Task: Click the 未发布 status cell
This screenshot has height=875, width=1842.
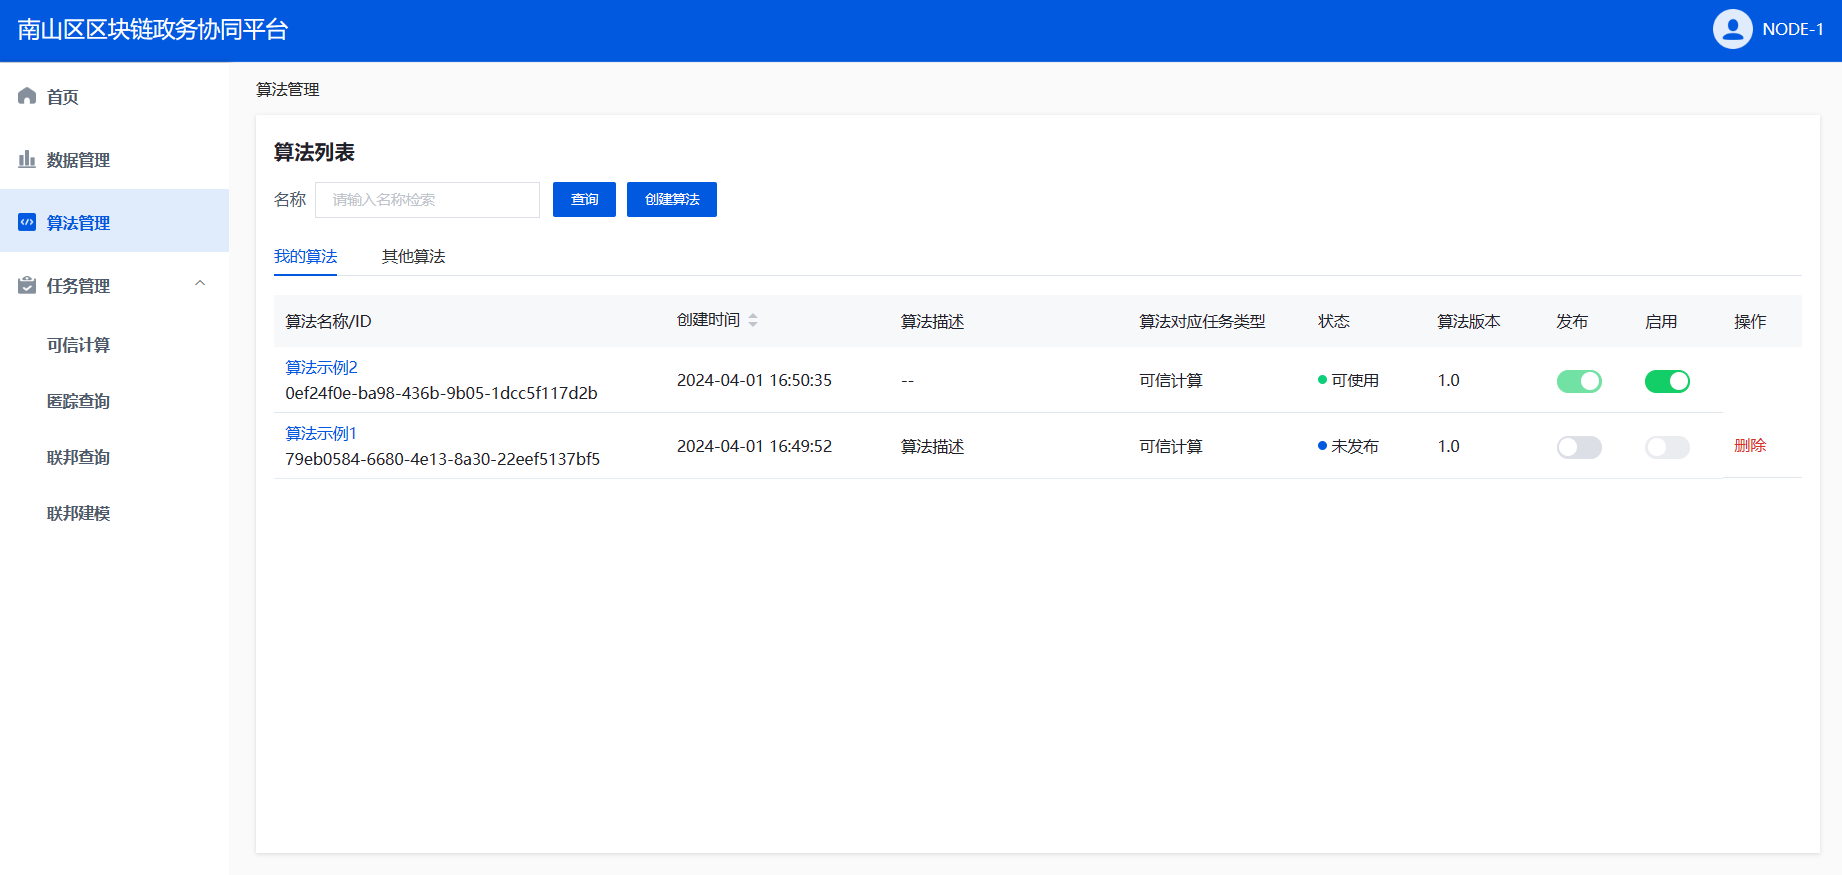Action: pyautogui.click(x=1348, y=446)
